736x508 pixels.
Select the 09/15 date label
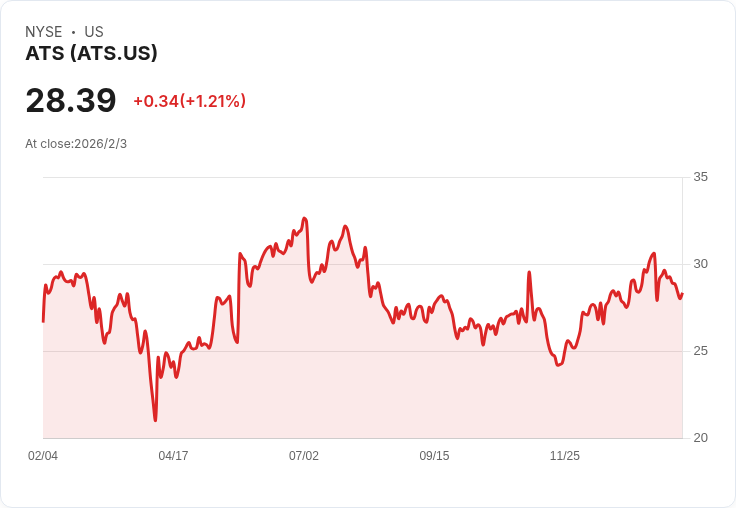(x=434, y=456)
